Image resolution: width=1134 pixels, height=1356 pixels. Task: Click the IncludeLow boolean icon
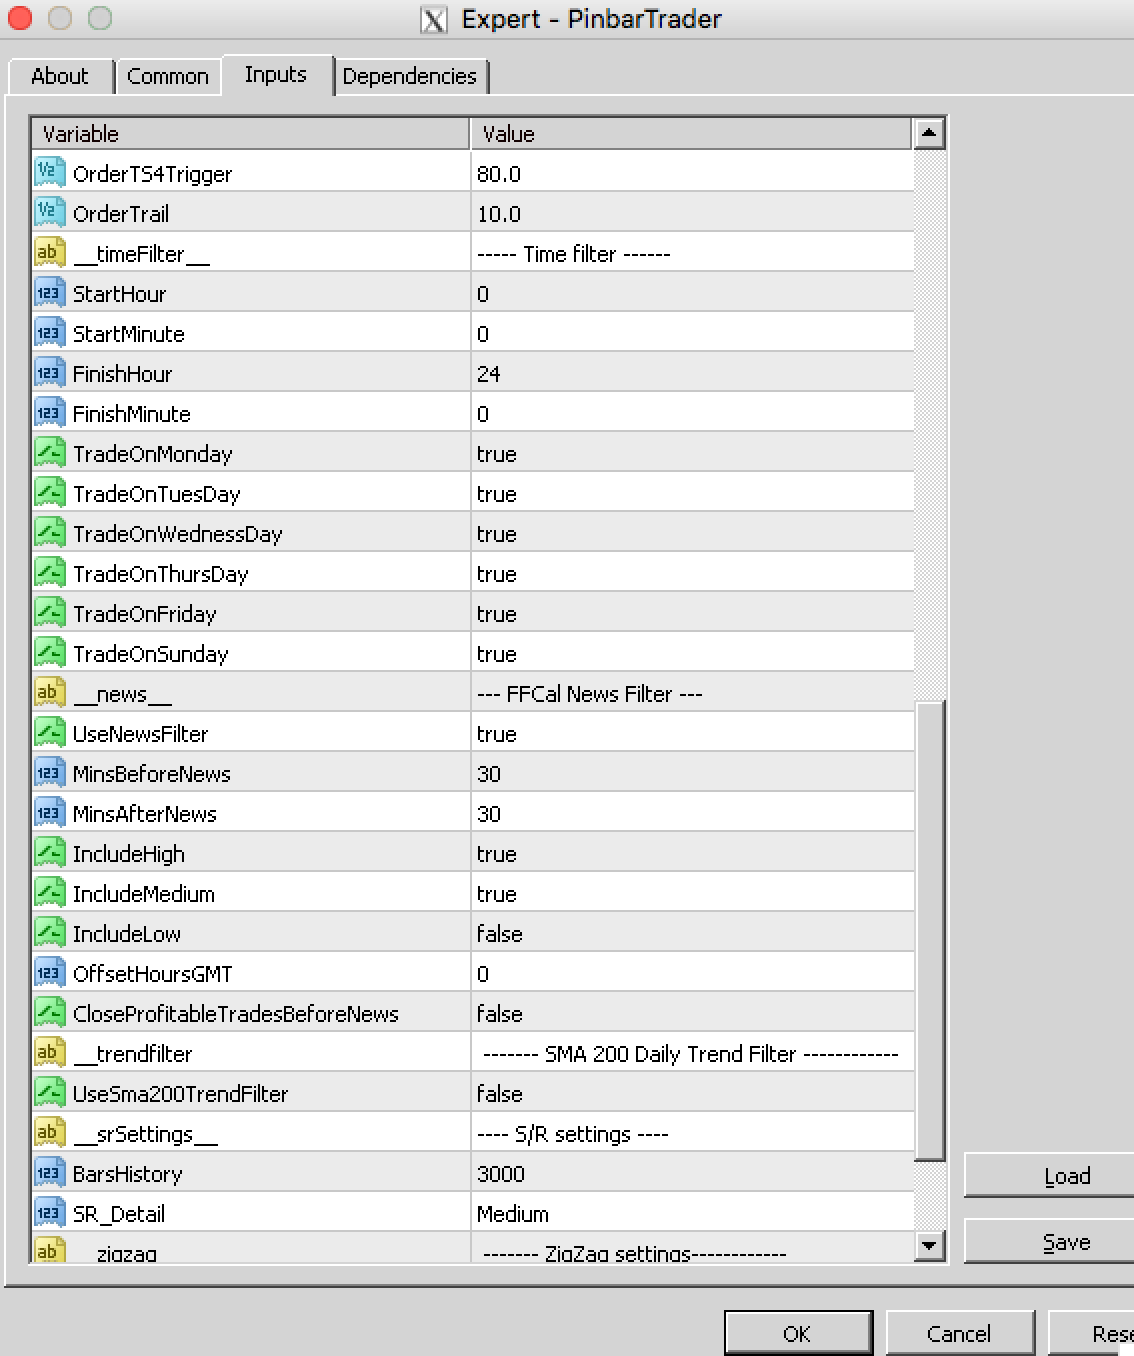click(49, 932)
